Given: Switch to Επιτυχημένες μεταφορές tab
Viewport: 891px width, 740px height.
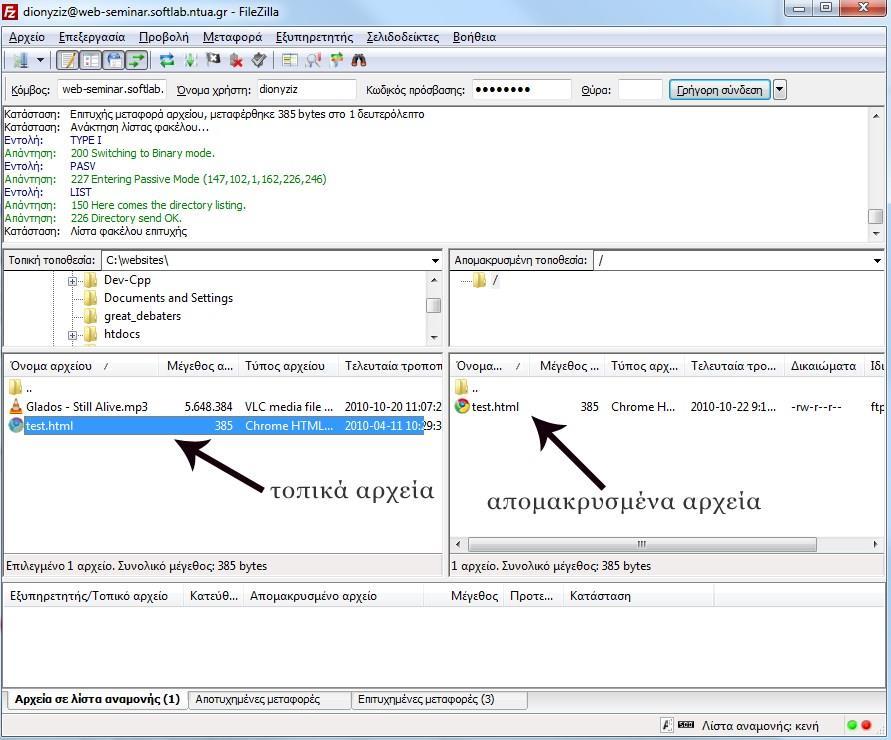Looking at the screenshot, I should (439, 700).
